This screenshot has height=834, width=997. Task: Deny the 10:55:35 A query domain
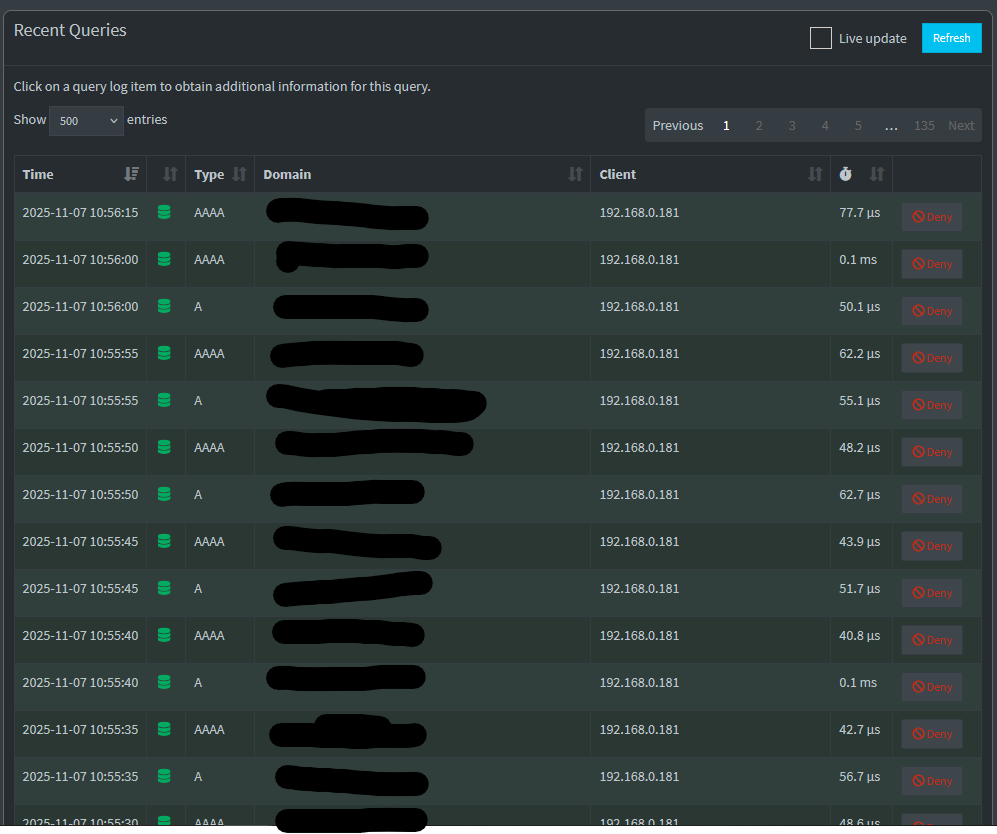(932, 781)
